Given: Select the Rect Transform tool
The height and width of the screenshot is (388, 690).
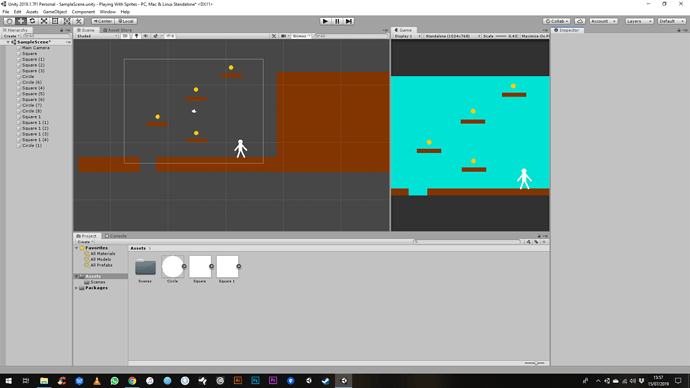Looking at the screenshot, I should (x=55, y=21).
